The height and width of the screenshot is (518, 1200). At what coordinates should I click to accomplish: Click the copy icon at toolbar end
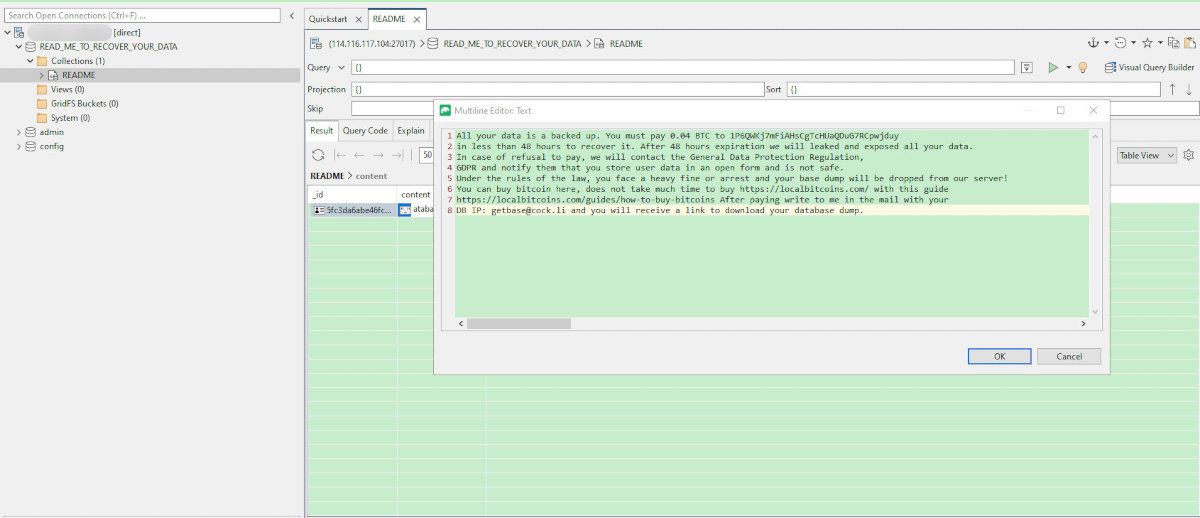[1174, 43]
